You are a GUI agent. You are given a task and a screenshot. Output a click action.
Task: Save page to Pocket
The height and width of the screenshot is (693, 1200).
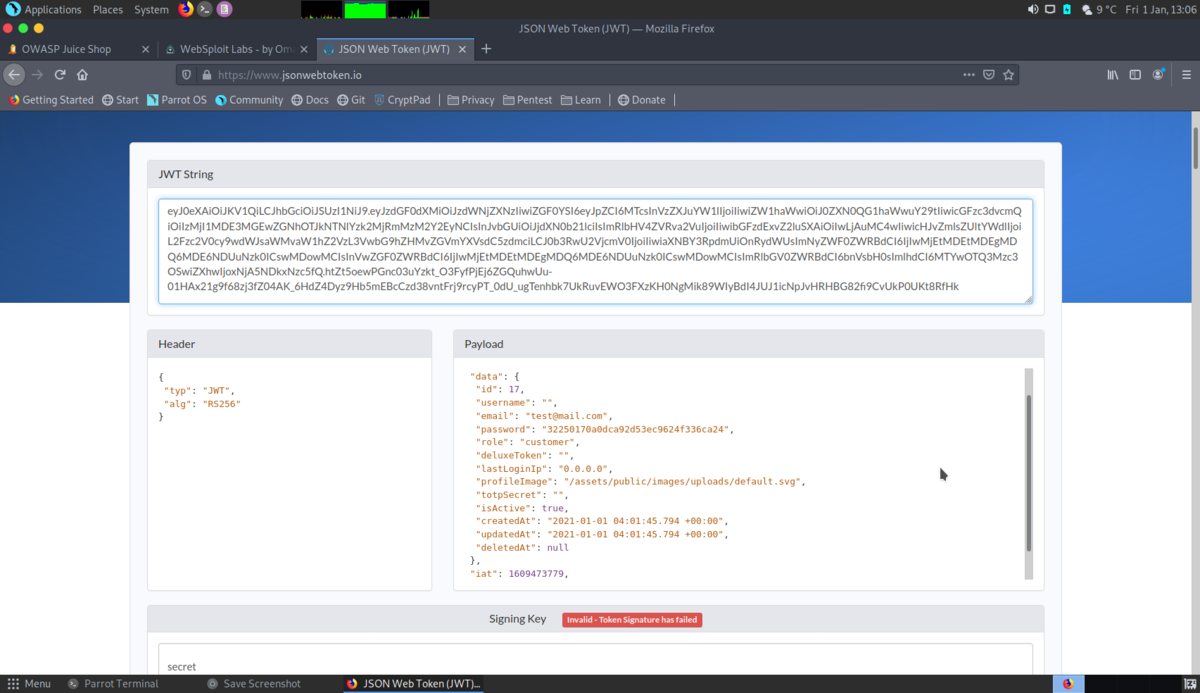tap(989, 75)
